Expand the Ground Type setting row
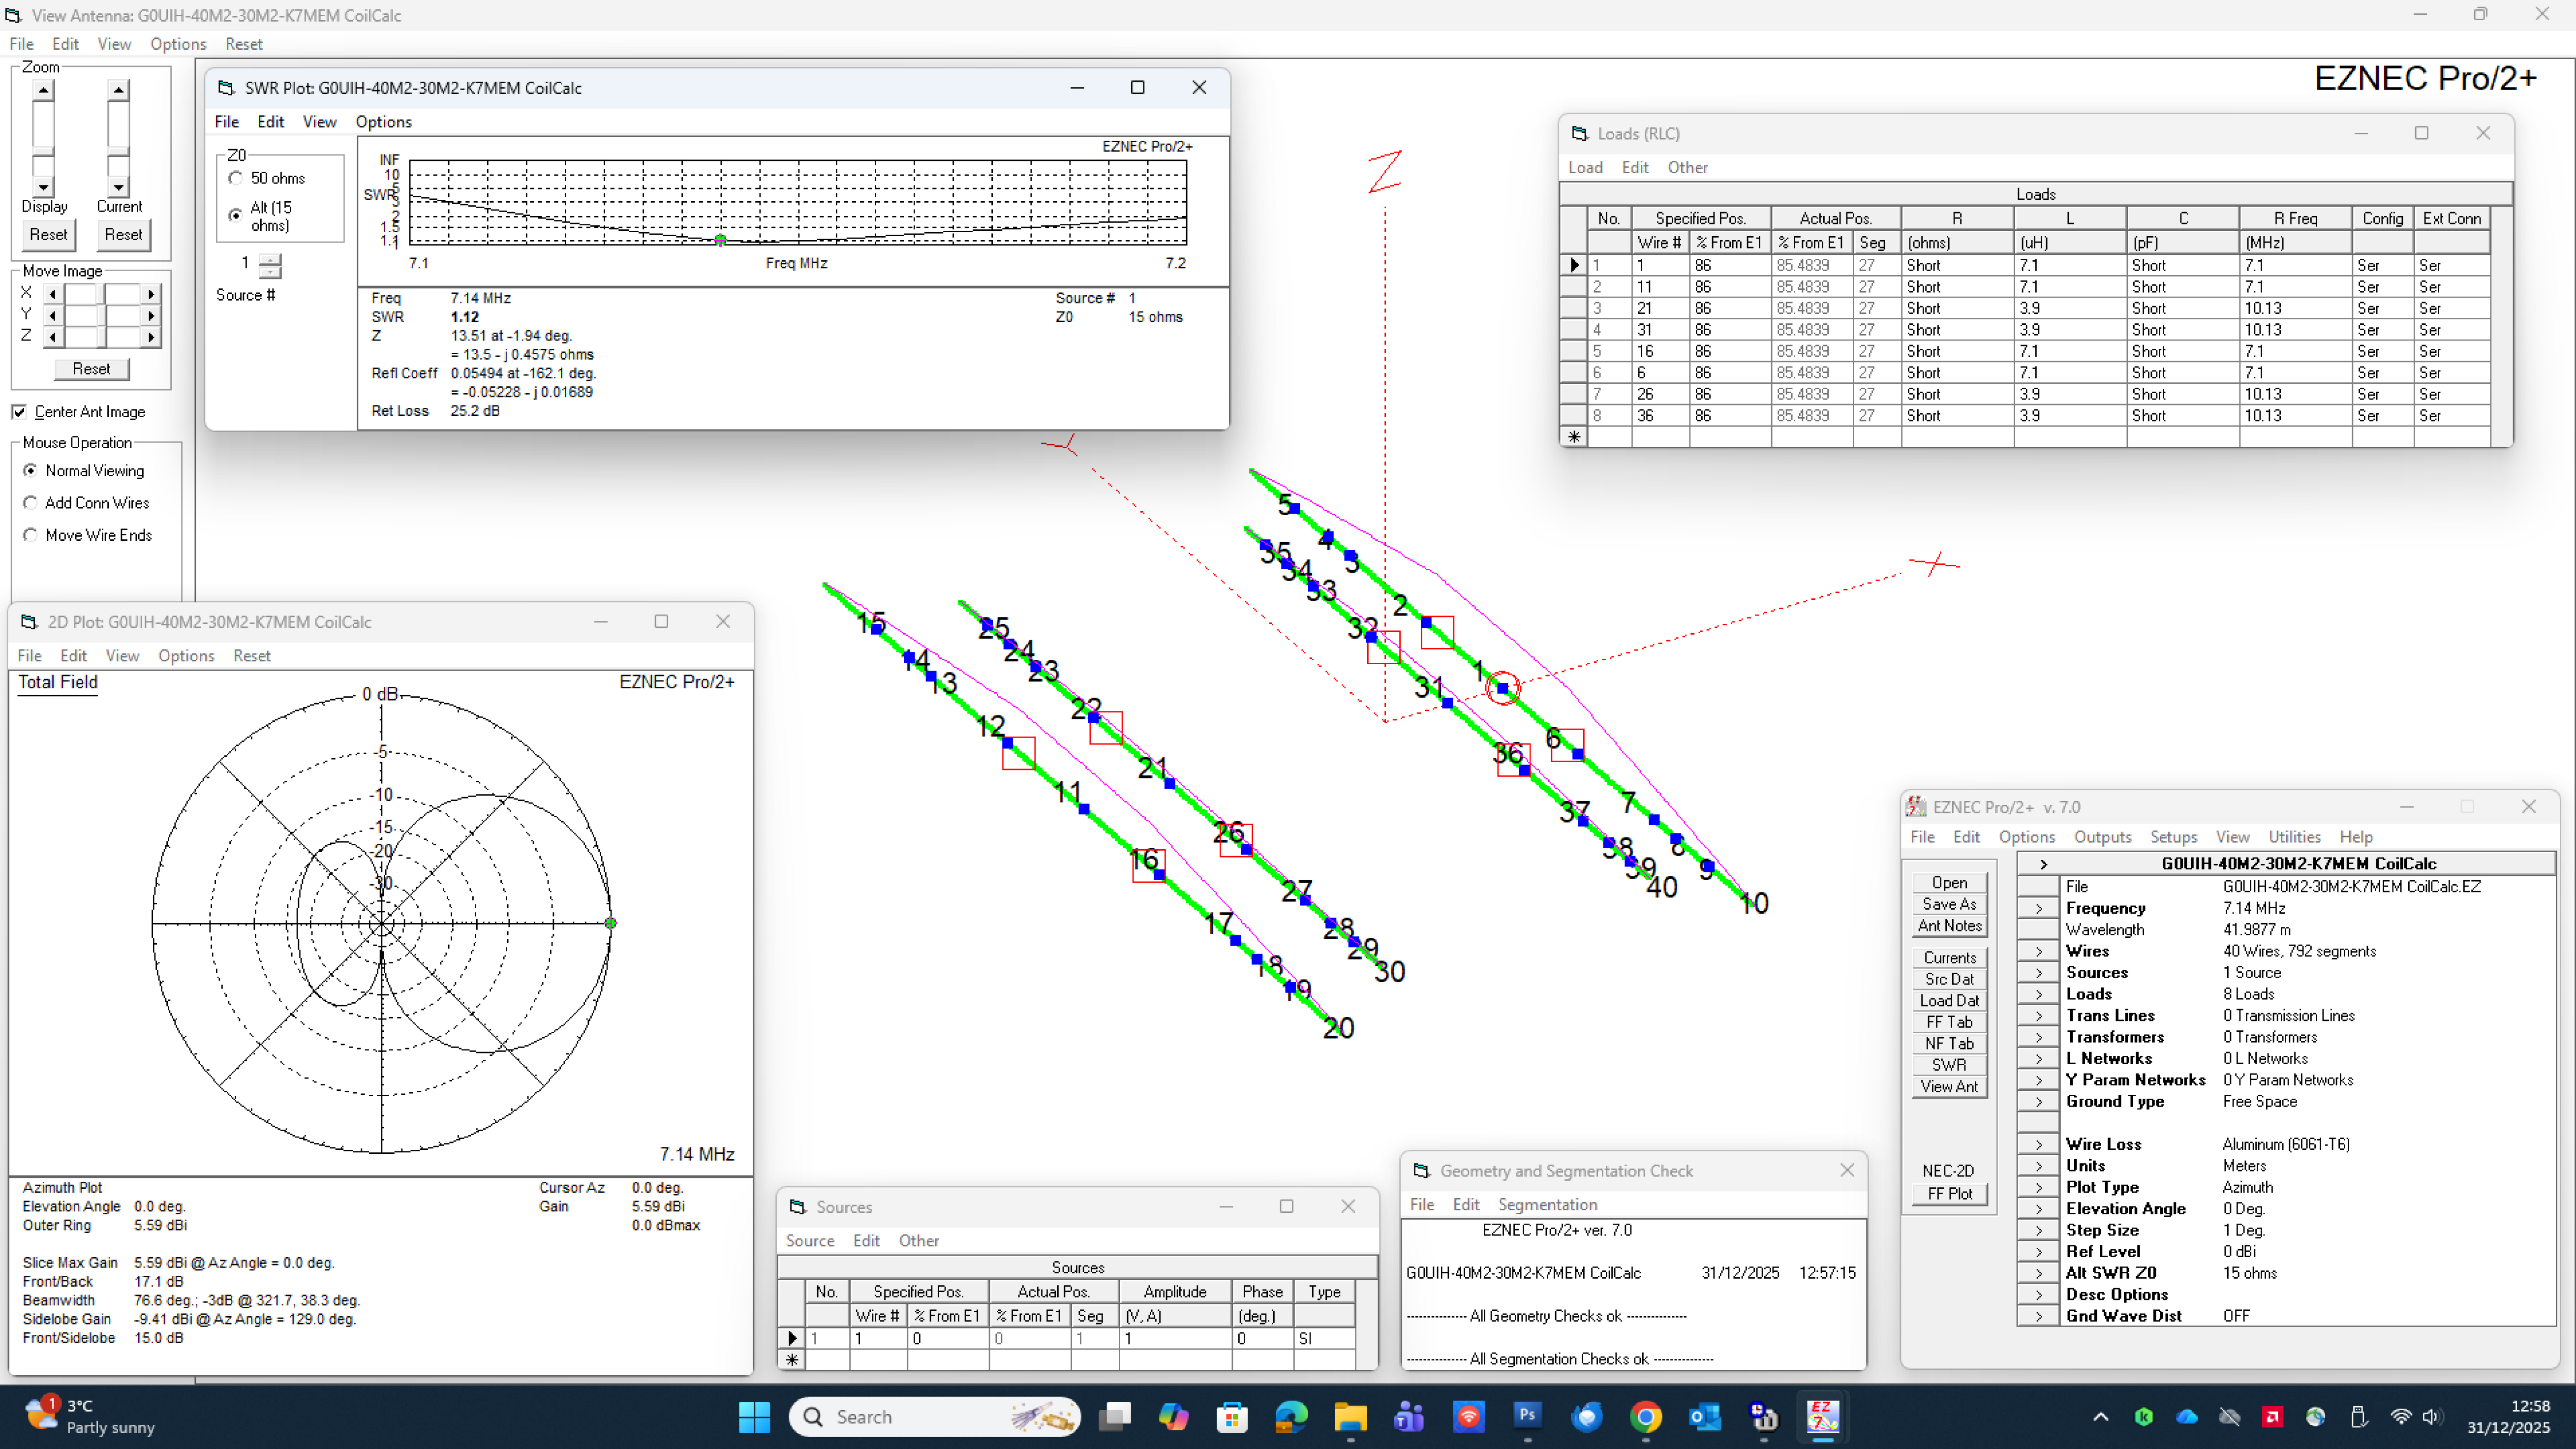The width and height of the screenshot is (2576, 1449). click(x=2038, y=1101)
